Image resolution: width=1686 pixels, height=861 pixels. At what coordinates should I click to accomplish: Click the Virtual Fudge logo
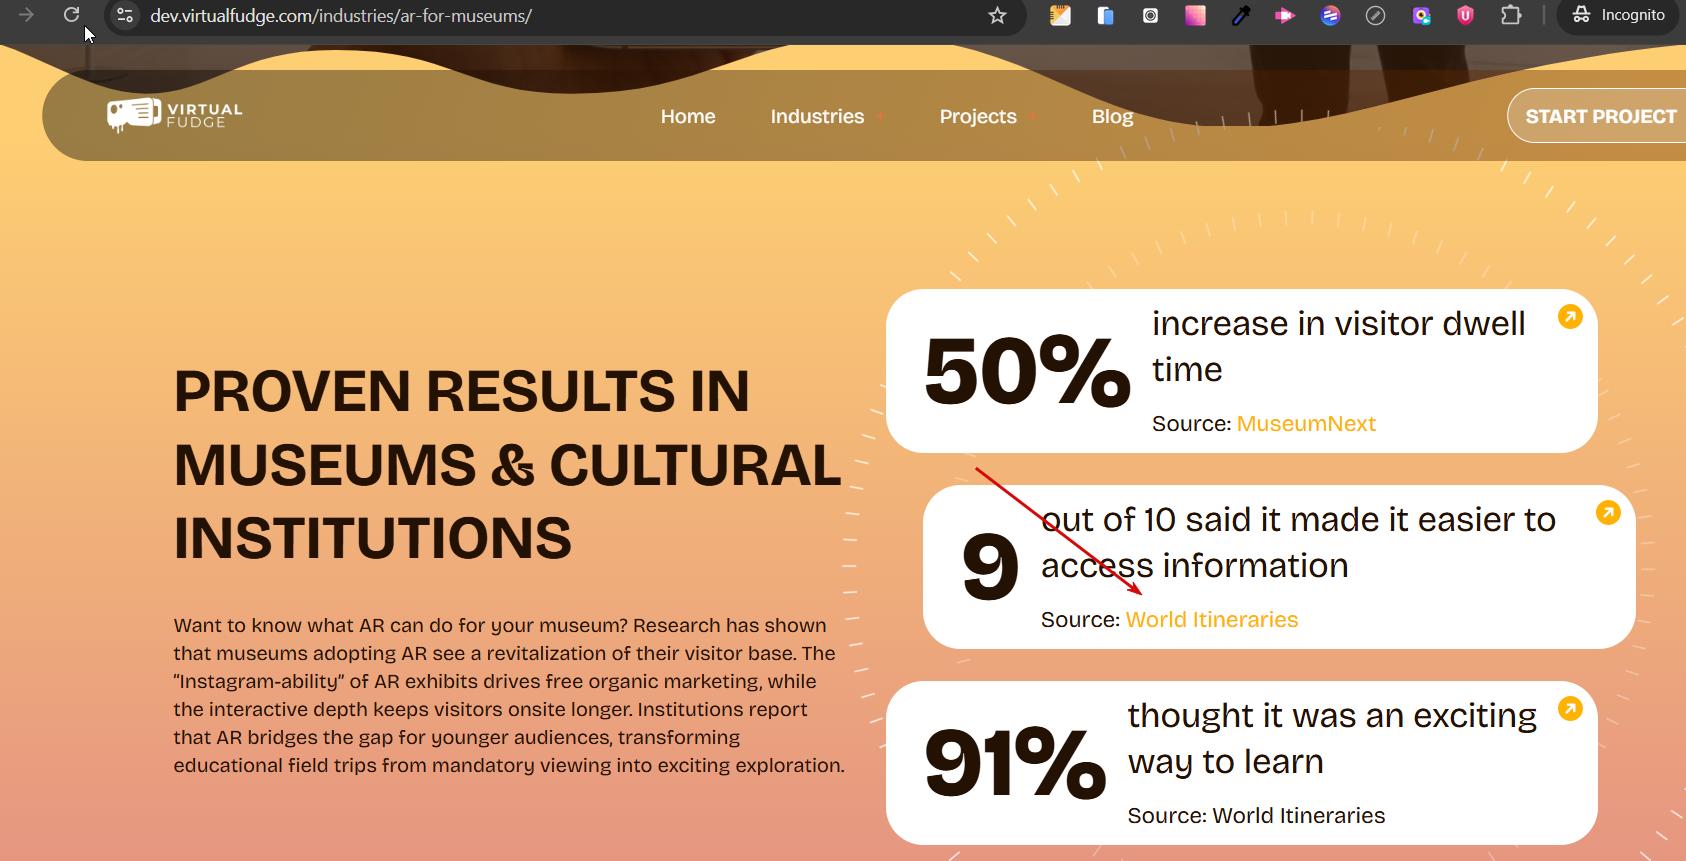coord(175,115)
